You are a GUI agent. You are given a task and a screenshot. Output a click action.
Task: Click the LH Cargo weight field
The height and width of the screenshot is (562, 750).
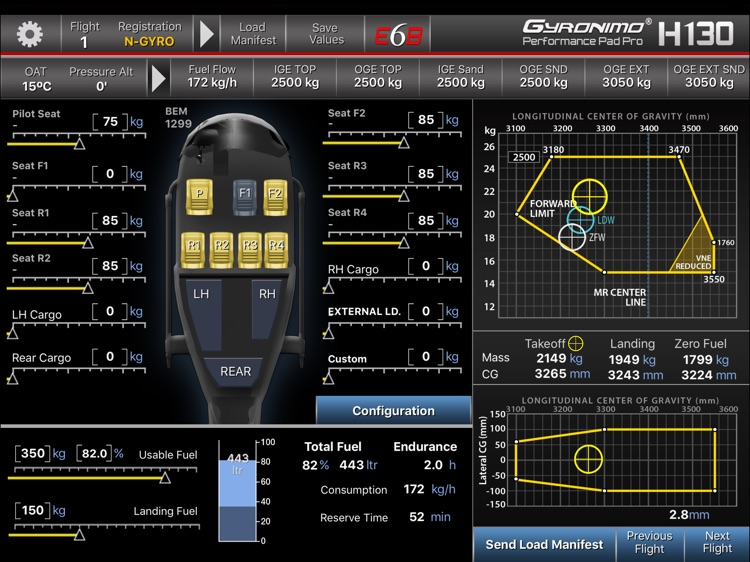click(x=110, y=311)
